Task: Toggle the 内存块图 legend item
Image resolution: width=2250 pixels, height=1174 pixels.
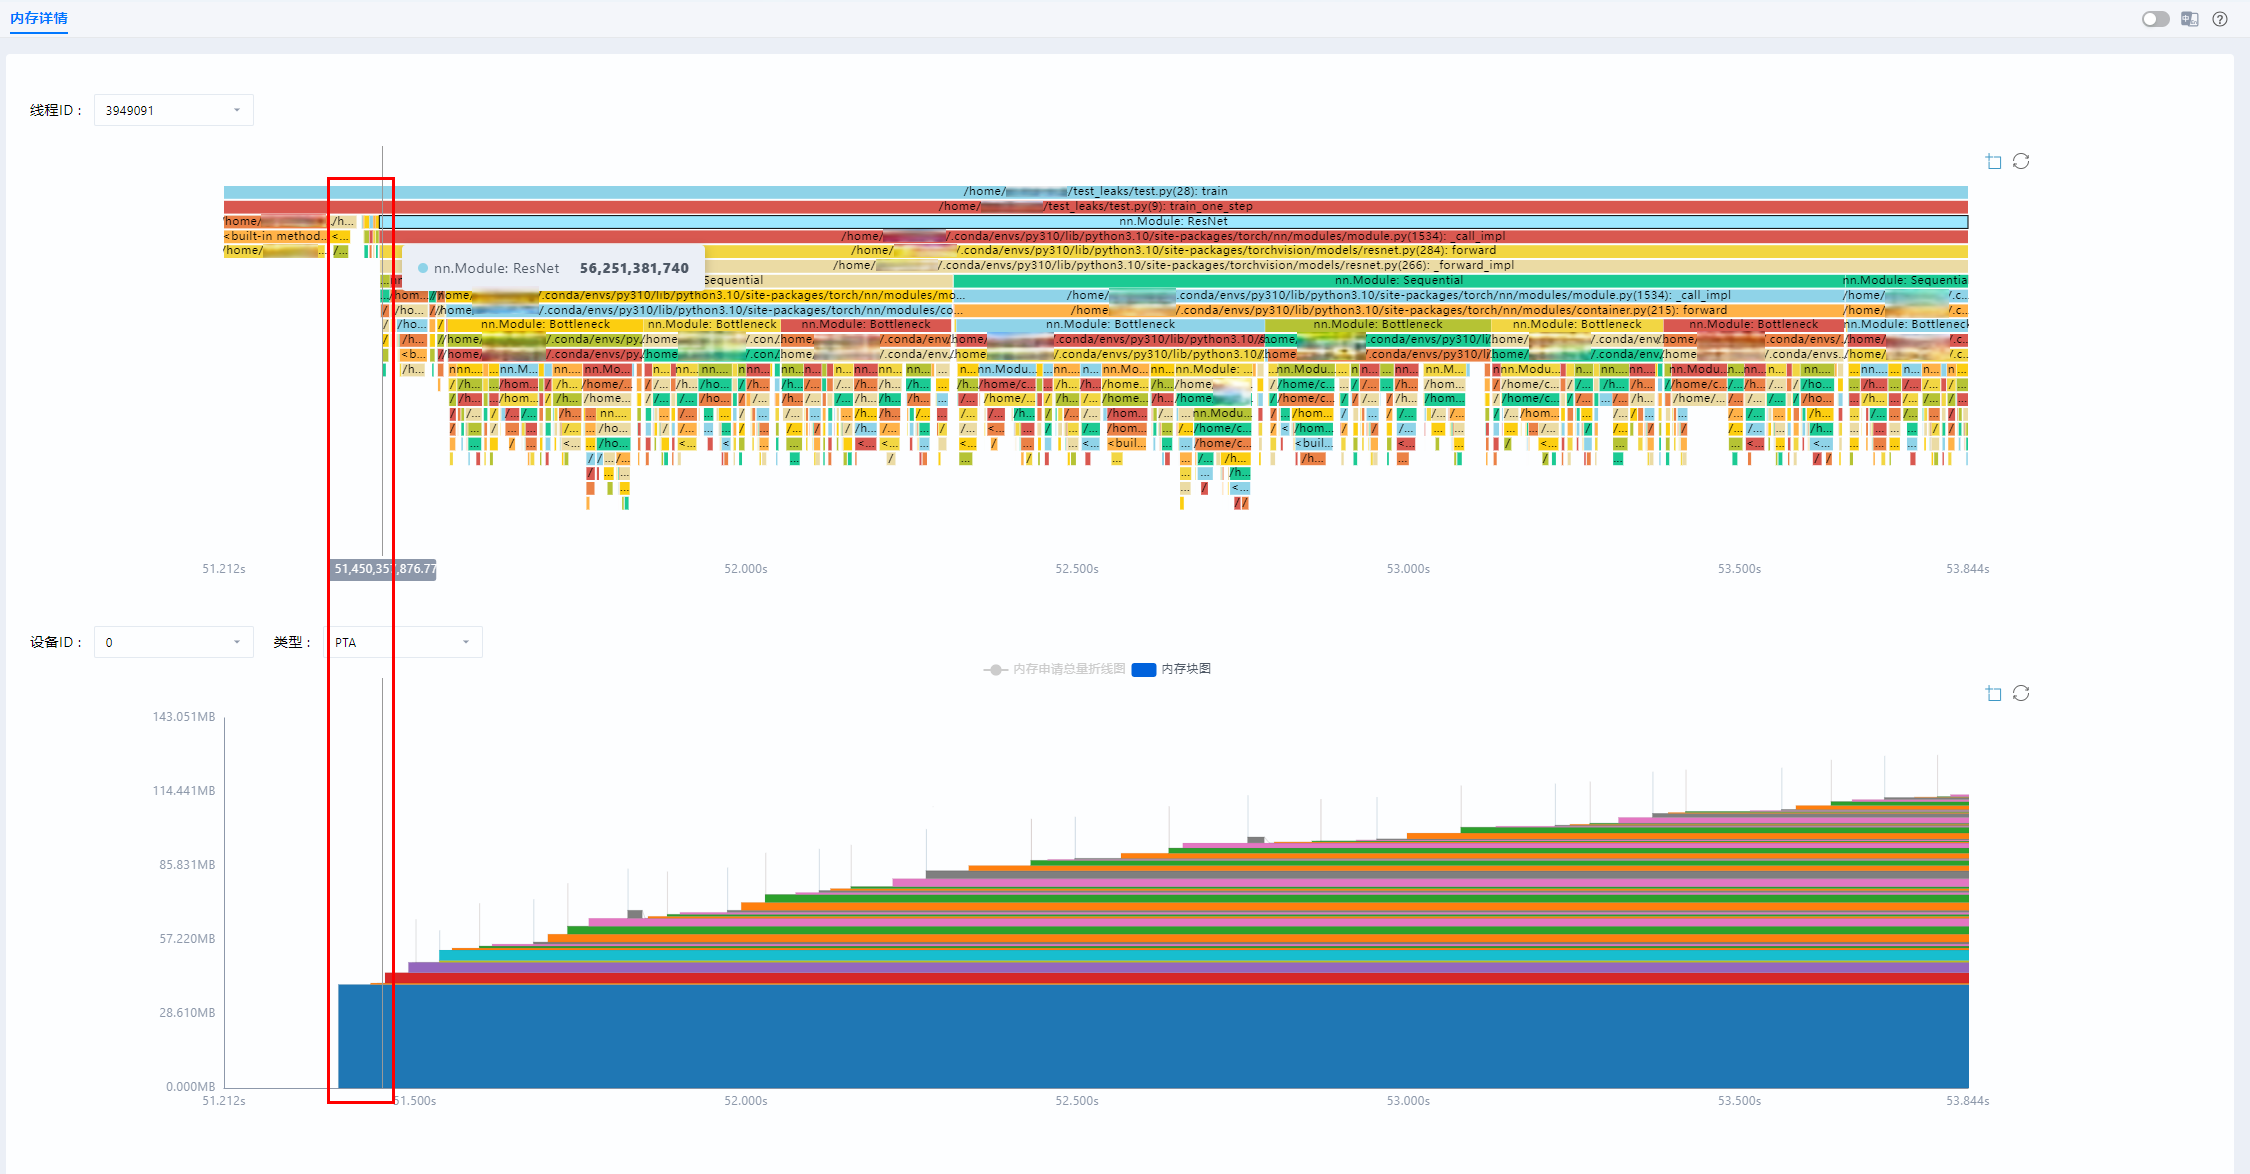Action: 1171,669
